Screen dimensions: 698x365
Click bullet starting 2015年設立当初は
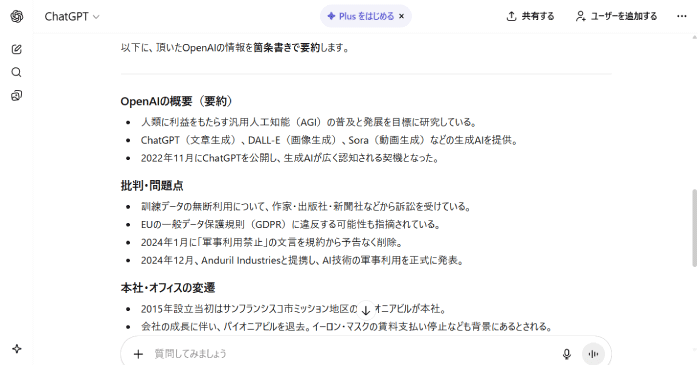293,309
